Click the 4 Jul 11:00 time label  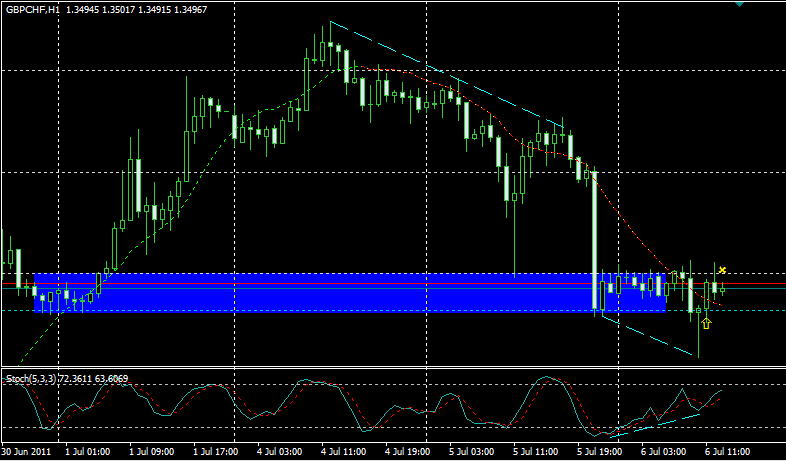pyautogui.click(x=344, y=451)
